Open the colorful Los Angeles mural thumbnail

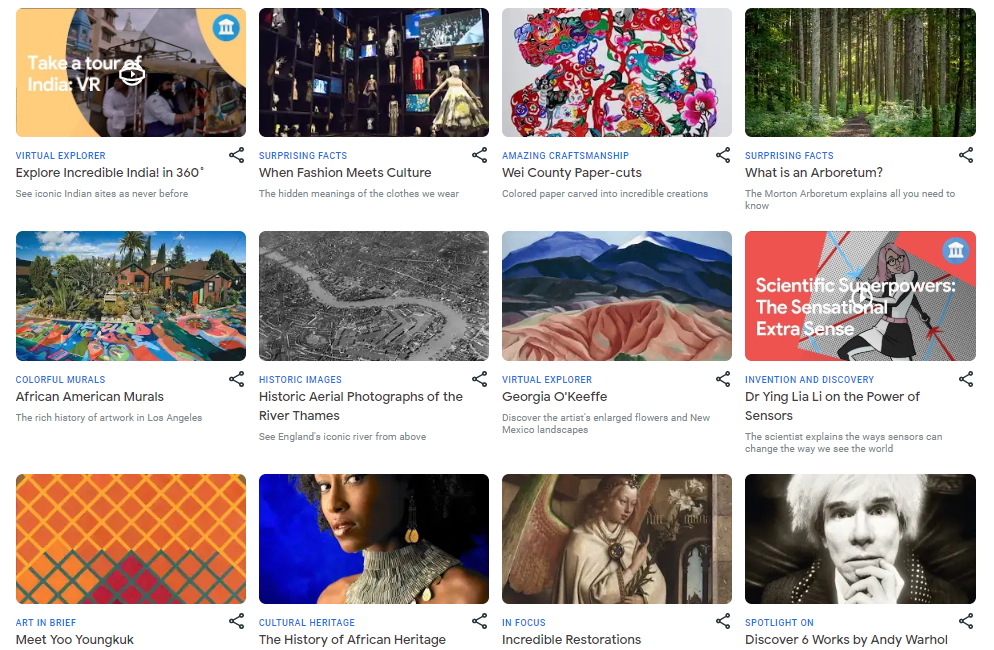tap(131, 296)
